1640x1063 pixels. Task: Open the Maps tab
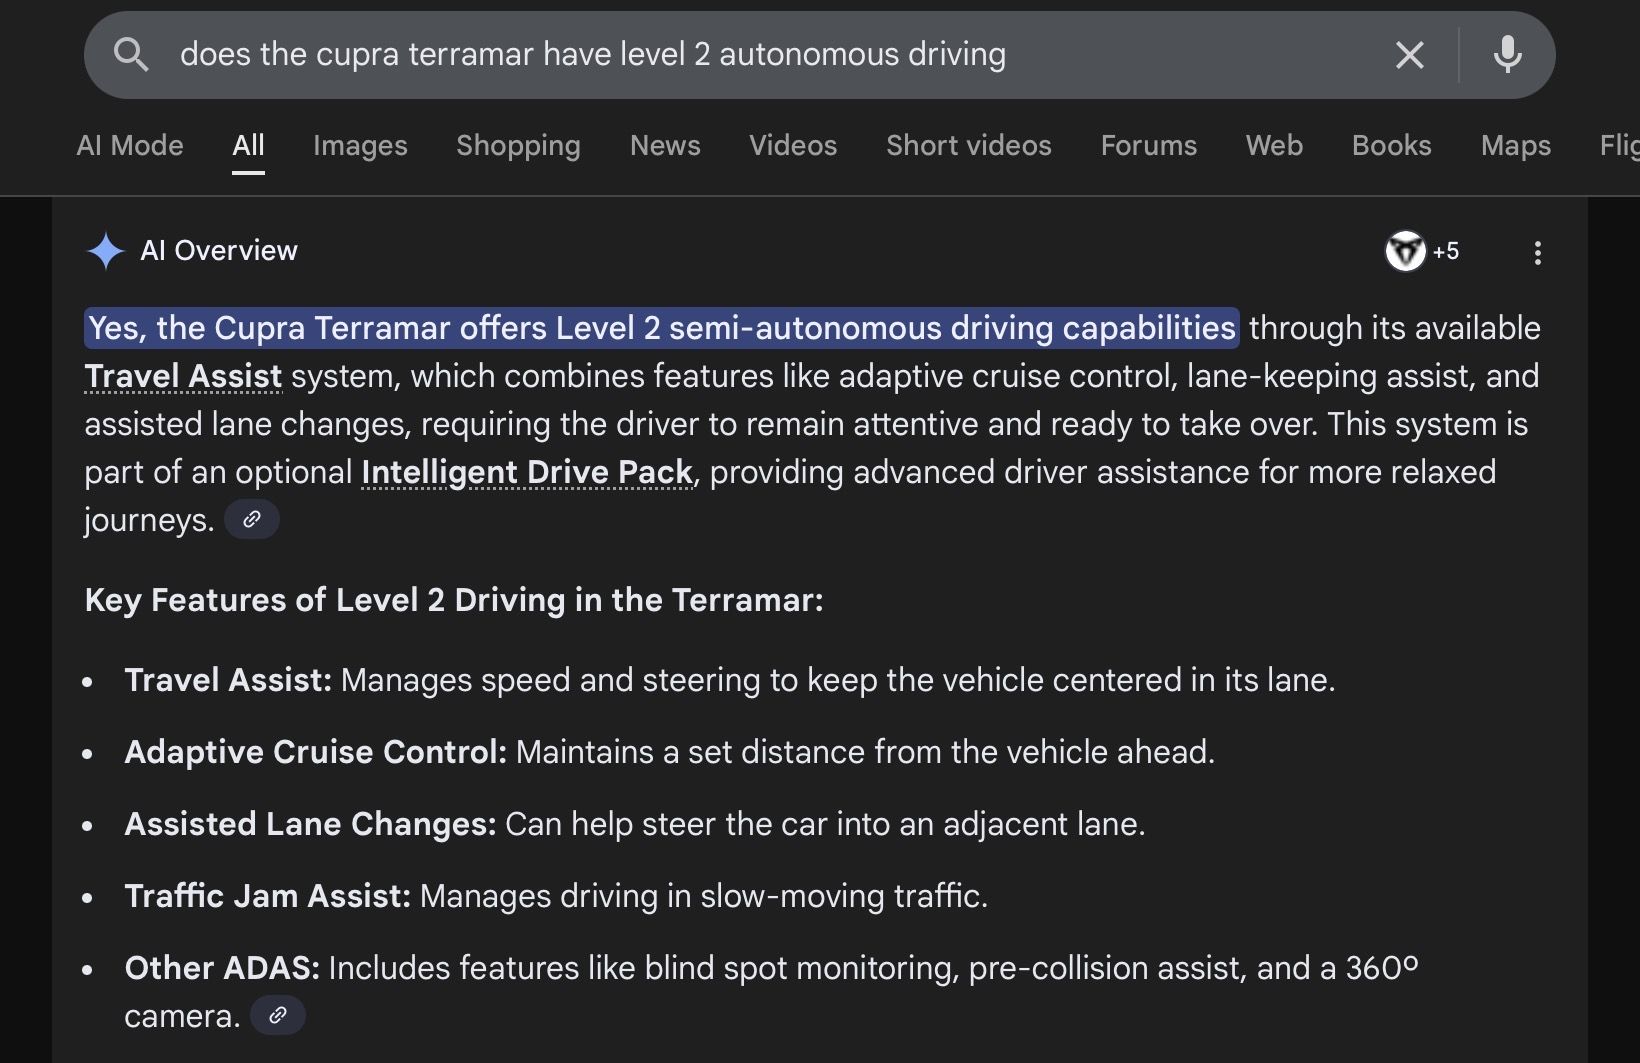click(1515, 146)
